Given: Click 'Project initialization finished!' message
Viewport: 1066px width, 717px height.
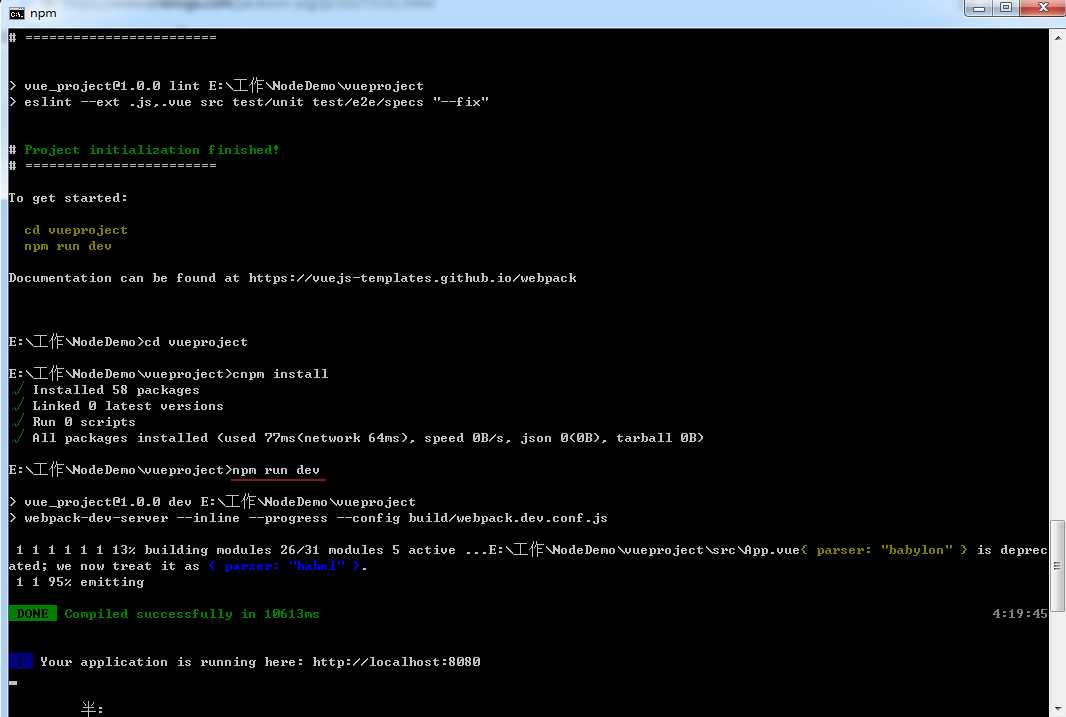Looking at the screenshot, I should pyautogui.click(x=152, y=150).
